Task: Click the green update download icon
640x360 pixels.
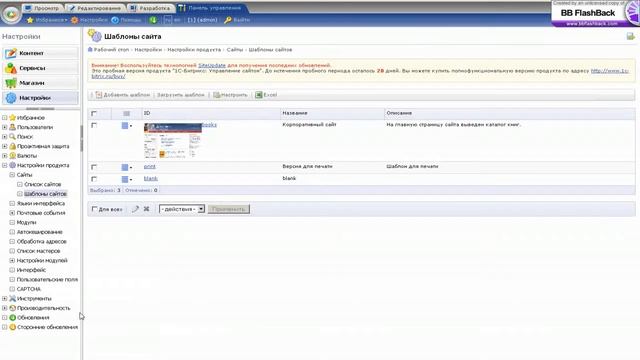Action: (153, 20)
